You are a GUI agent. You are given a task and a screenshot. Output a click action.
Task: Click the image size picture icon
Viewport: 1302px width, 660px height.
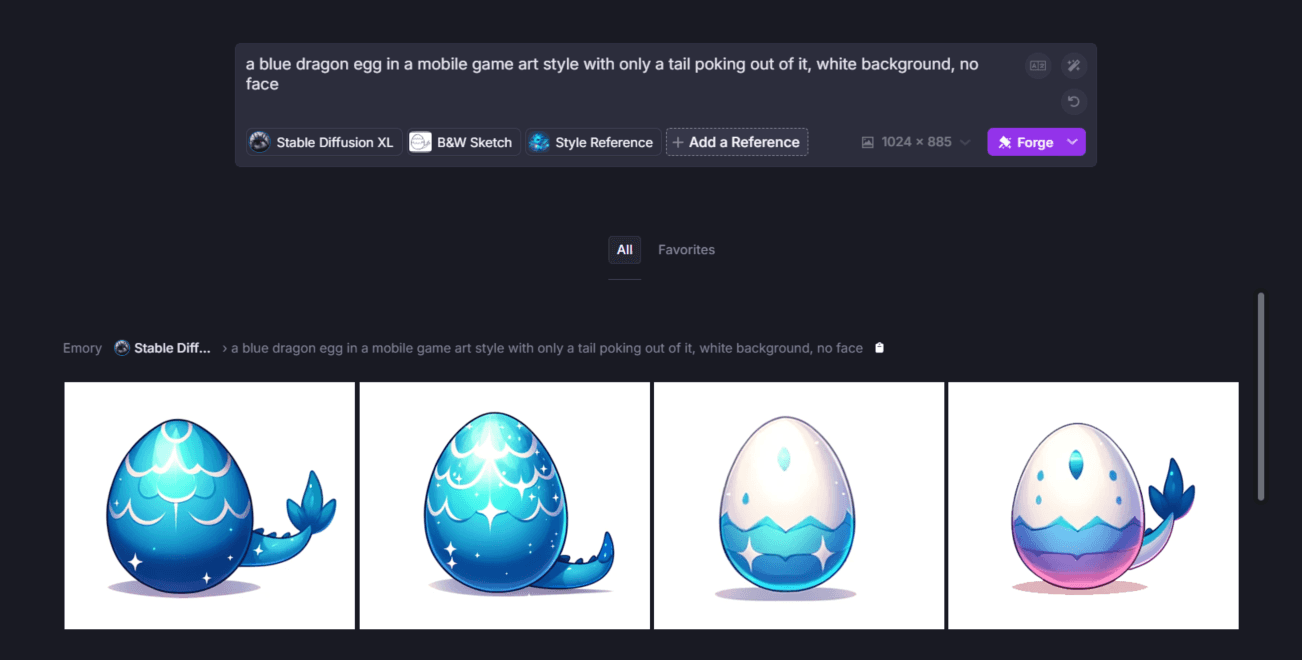pos(868,142)
